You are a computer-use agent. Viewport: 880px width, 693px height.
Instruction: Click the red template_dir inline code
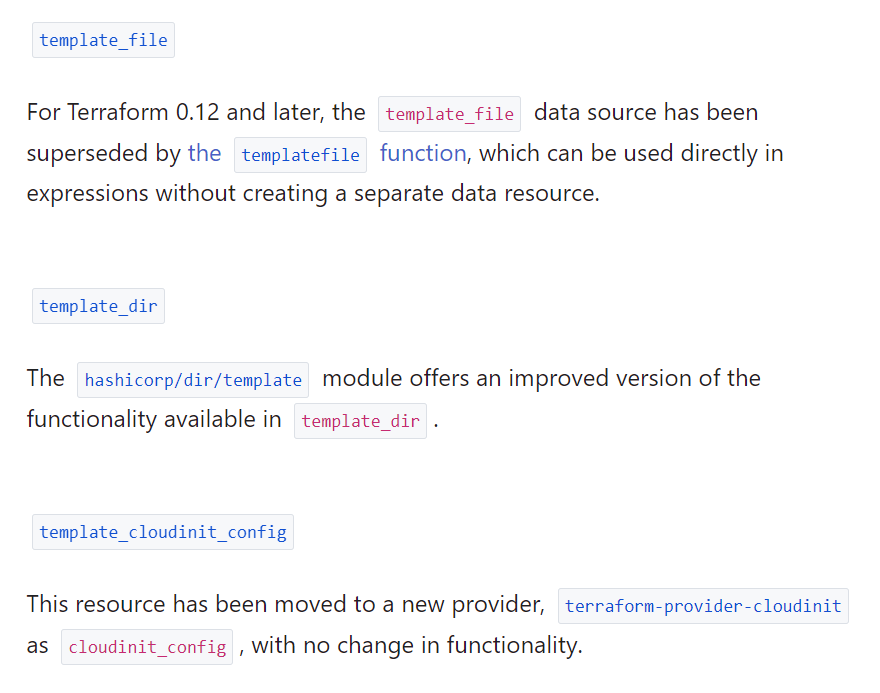(360, 421)
